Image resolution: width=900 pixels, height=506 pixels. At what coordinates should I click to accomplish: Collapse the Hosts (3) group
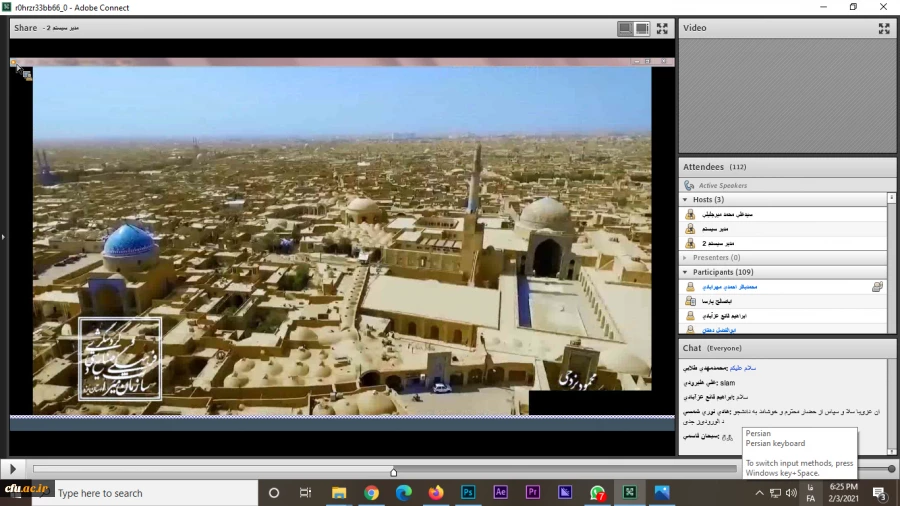686,200
